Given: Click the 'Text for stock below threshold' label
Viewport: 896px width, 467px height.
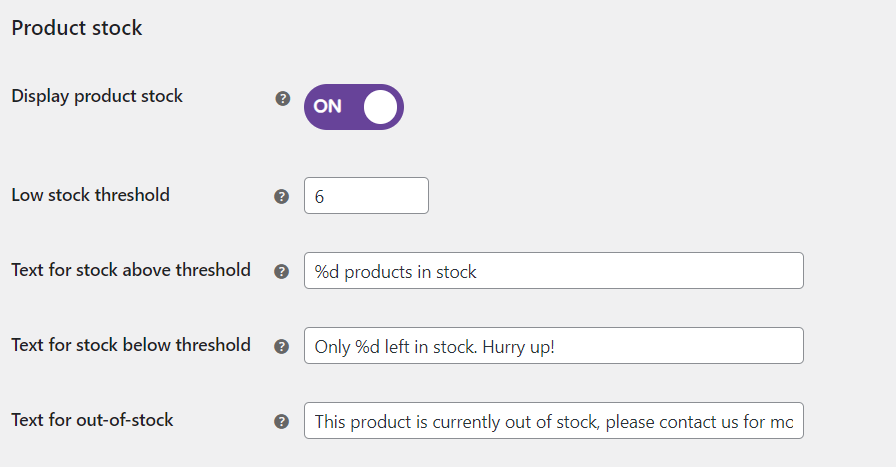Looking at the screenshot, I should 130,345.
